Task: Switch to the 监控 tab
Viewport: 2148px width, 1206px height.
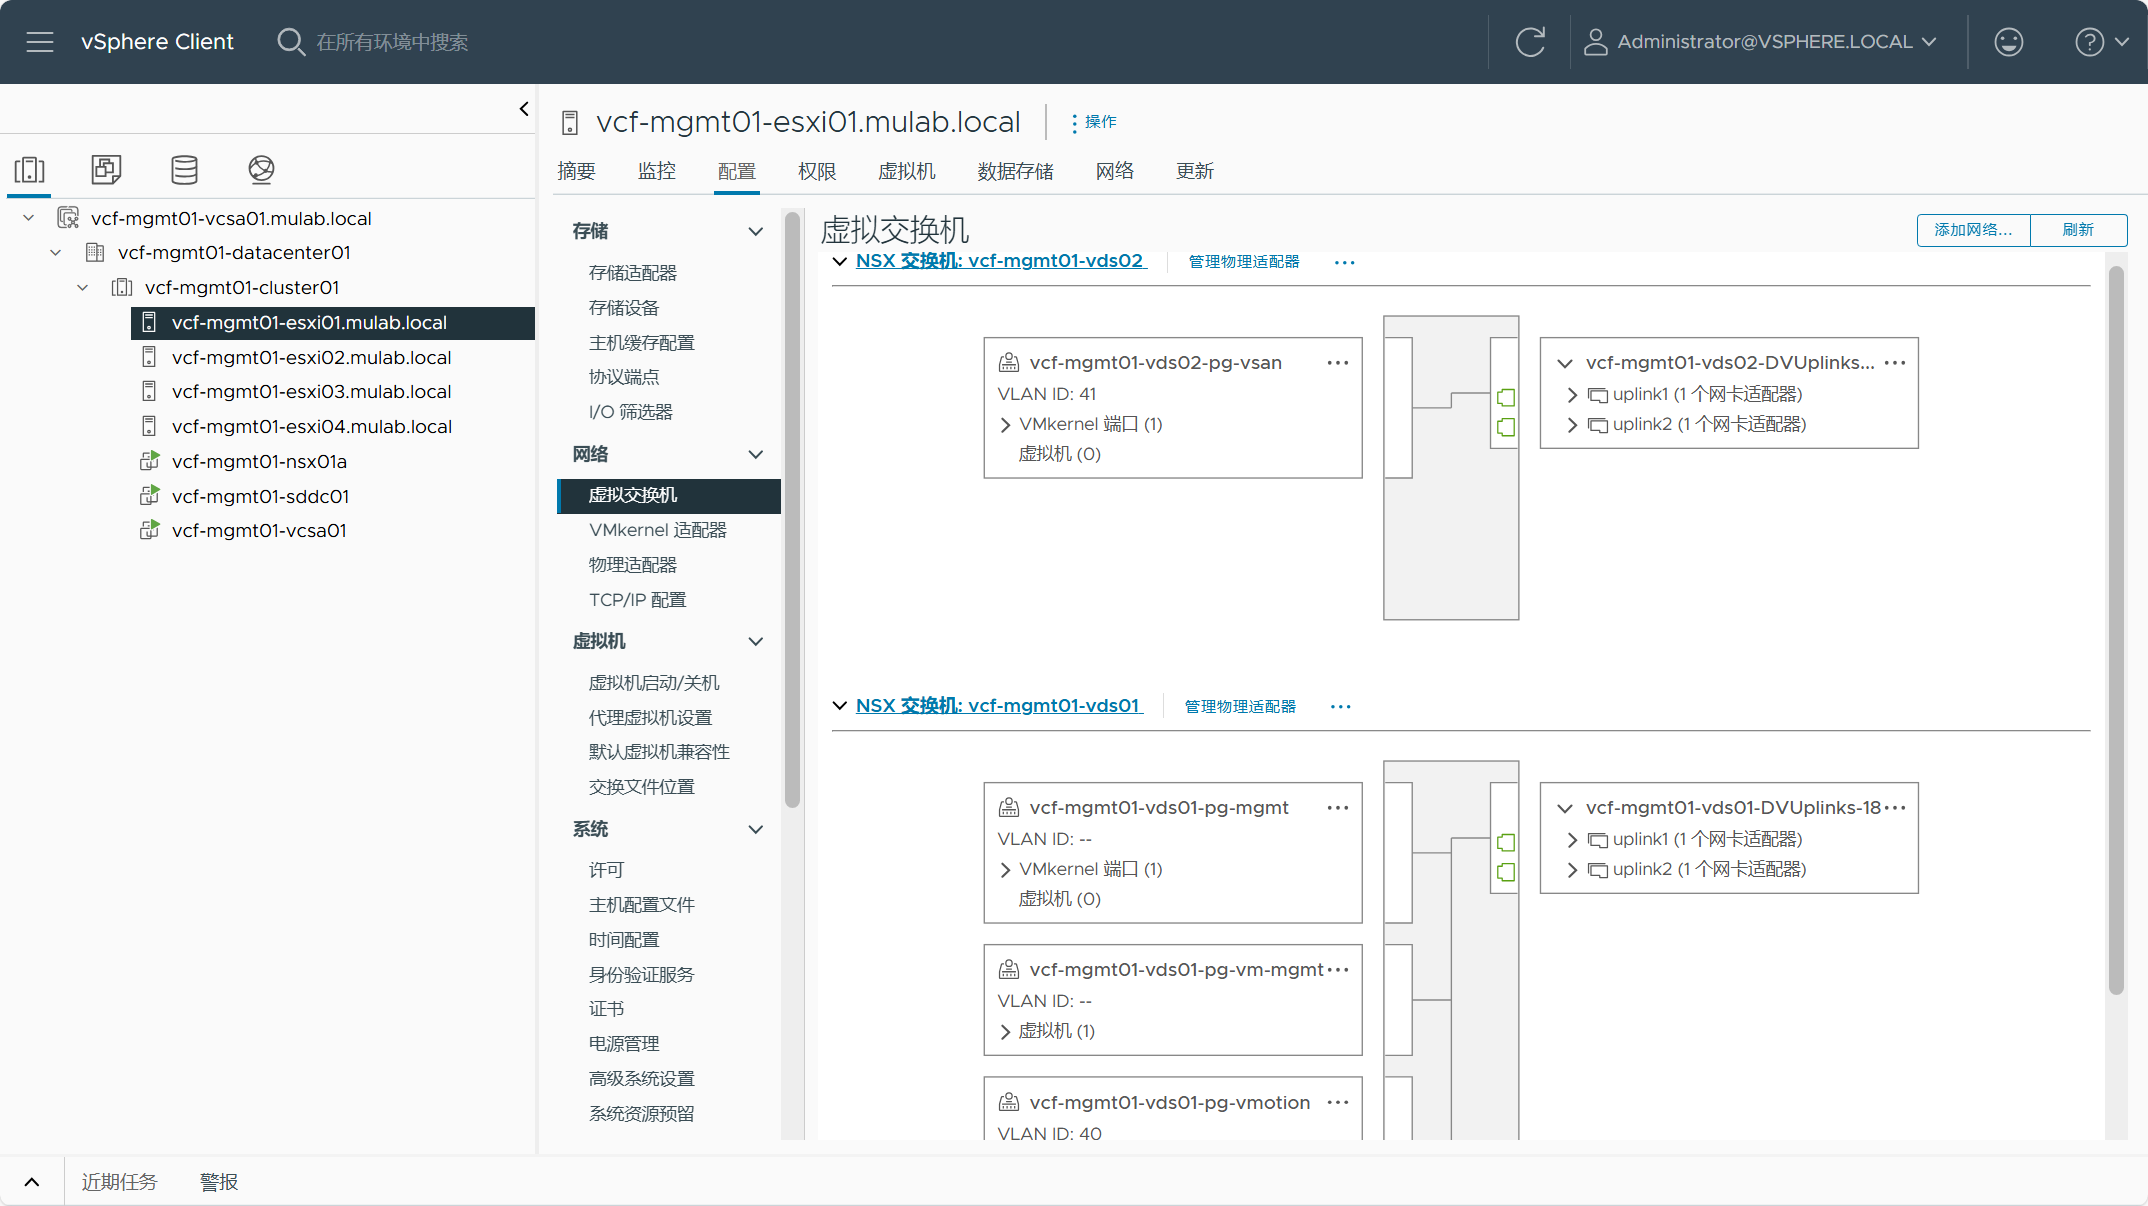Action: (657, 171)
